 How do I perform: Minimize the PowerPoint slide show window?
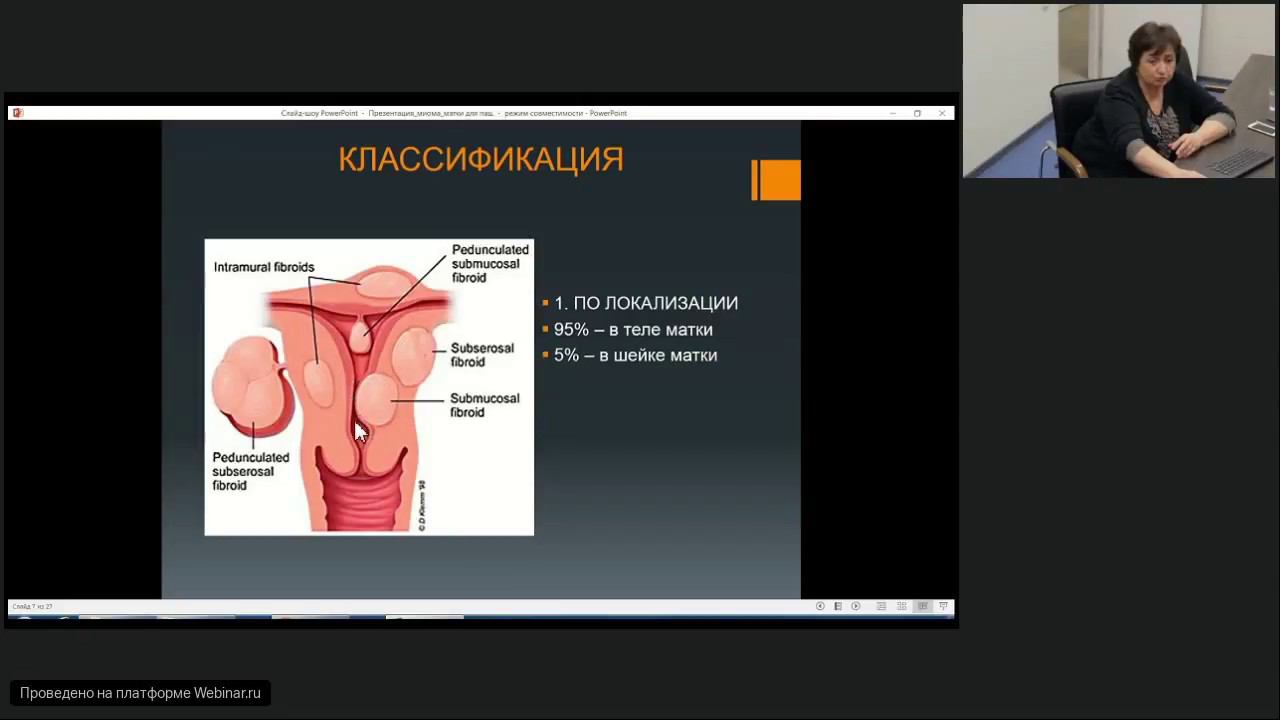coord(893,113)
